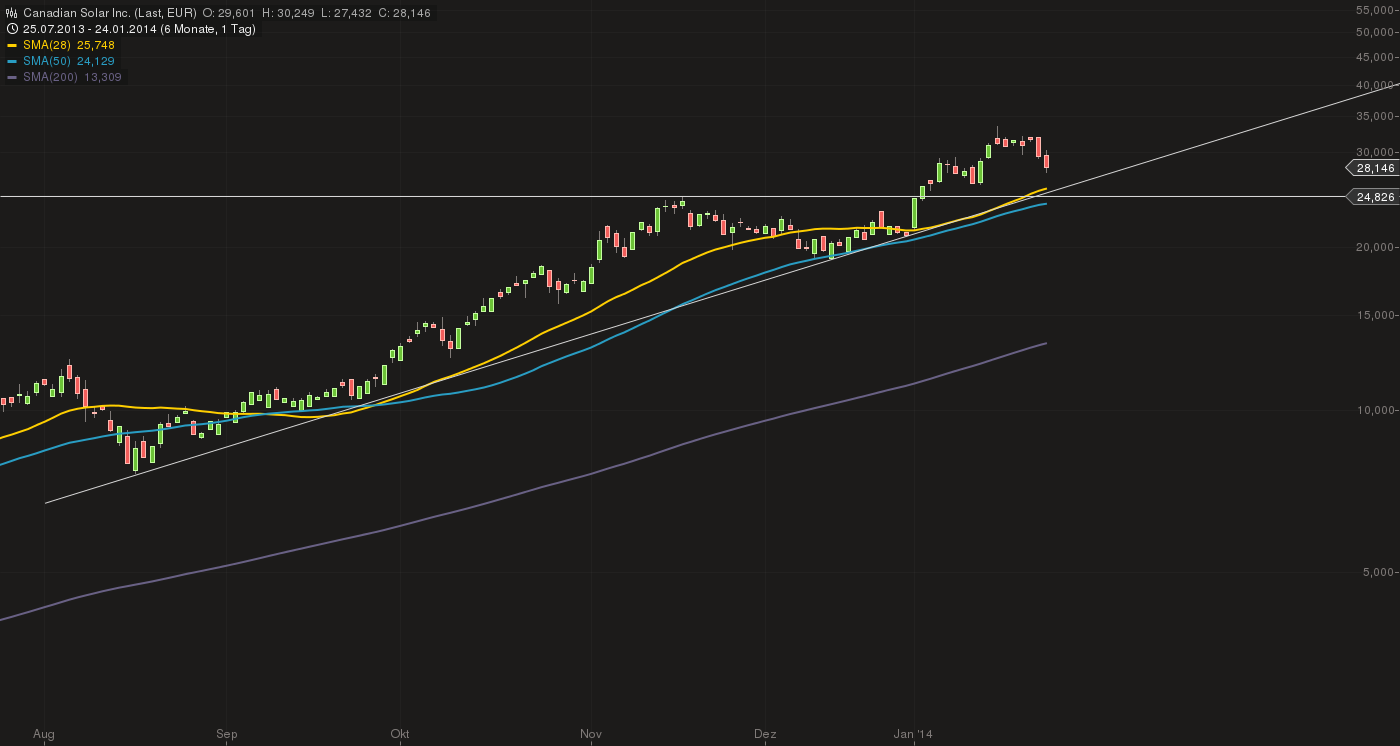Click the blue SMA(50) legend color marker
This screenshot has width=1400, height=746.
coord(12,61)
